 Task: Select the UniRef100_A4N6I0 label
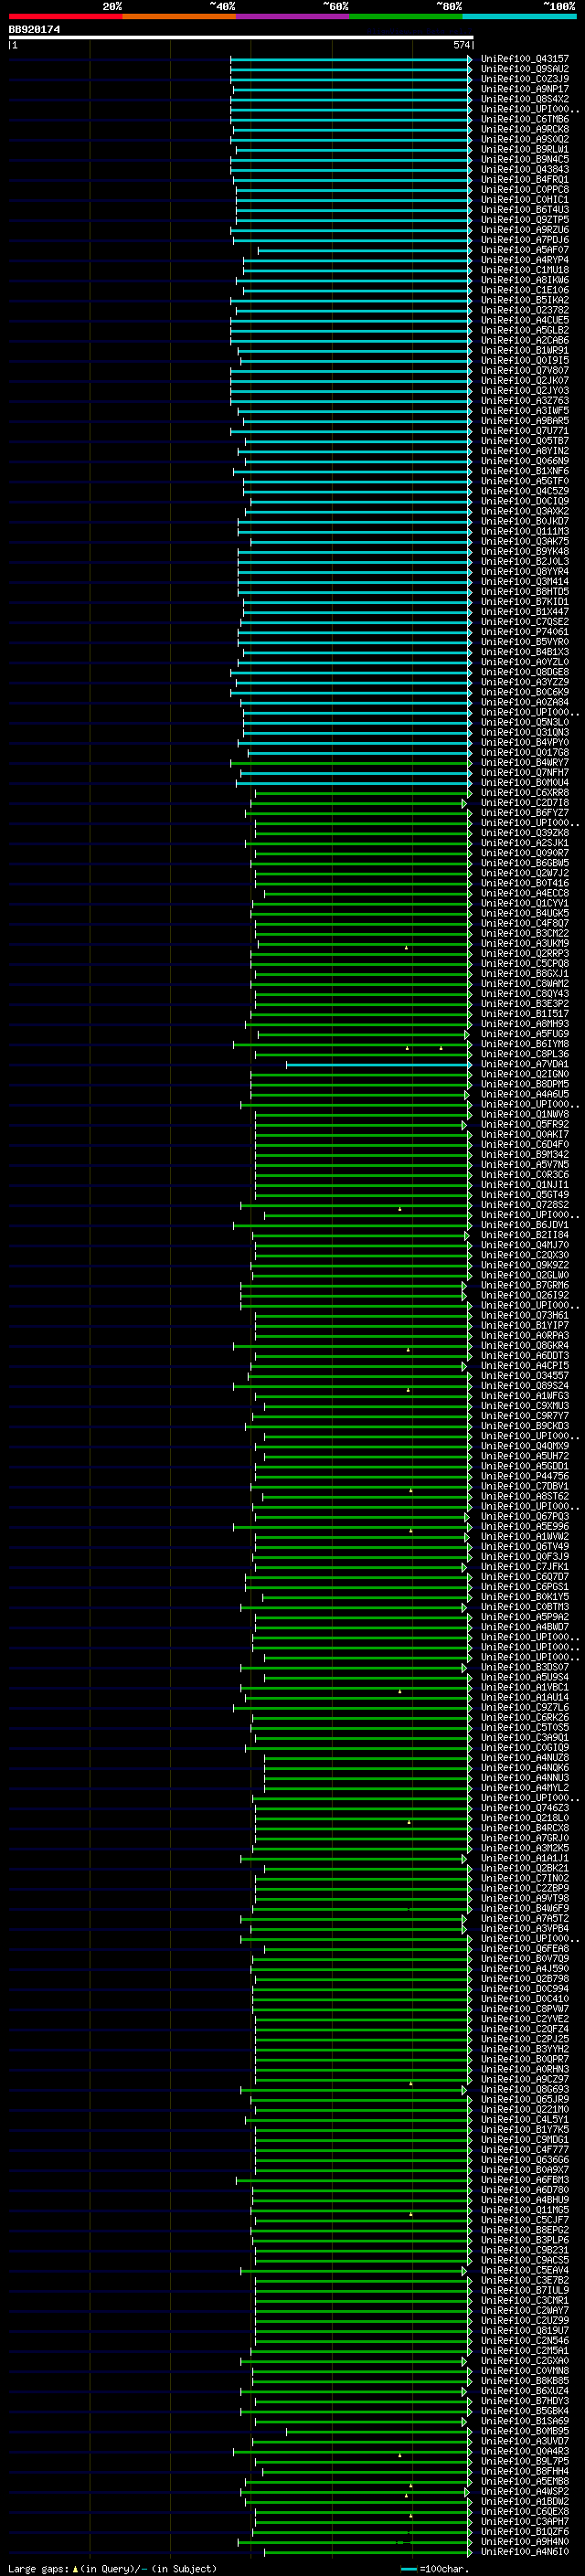tap(525, 2551)
